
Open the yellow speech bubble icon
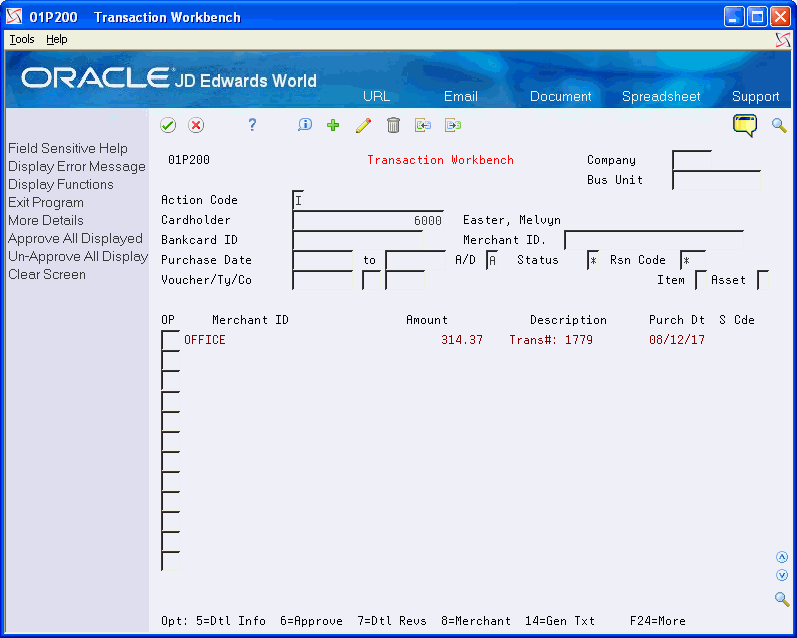coord(745,125)
